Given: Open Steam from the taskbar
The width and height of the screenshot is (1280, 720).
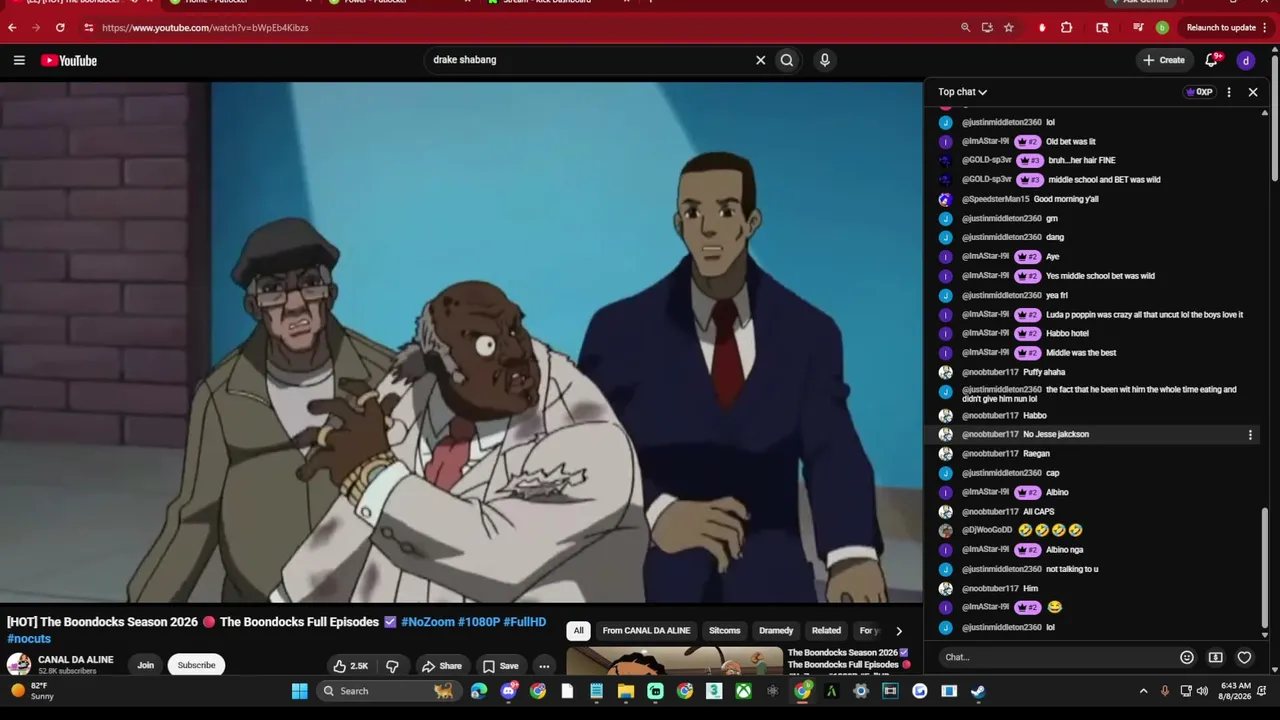Looking at the screenshot, I should pos(978,691).
